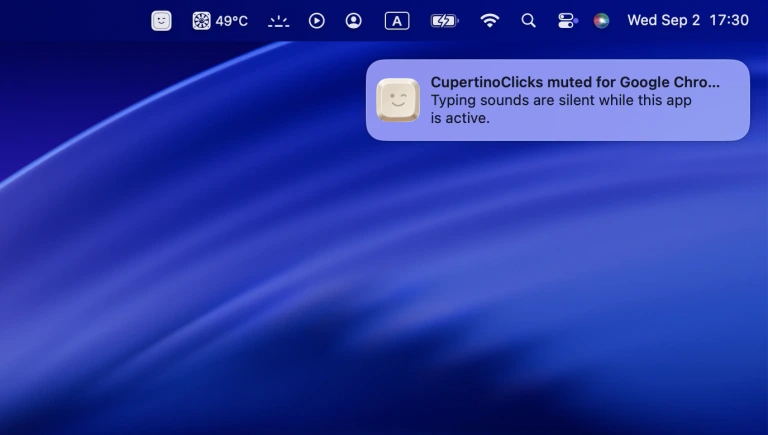Open the CupertinoClicks smiley menu bar icon
768x435 pixels.
pos(161,21)
